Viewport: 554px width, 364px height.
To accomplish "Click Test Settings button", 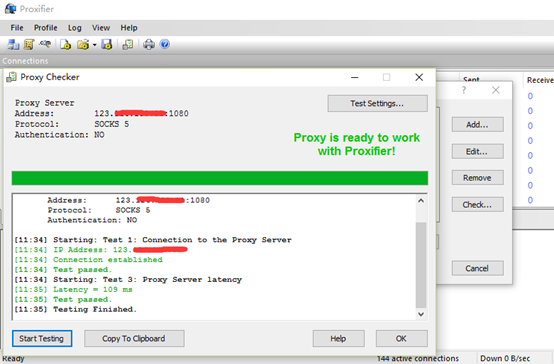I will tap(377, 104).
